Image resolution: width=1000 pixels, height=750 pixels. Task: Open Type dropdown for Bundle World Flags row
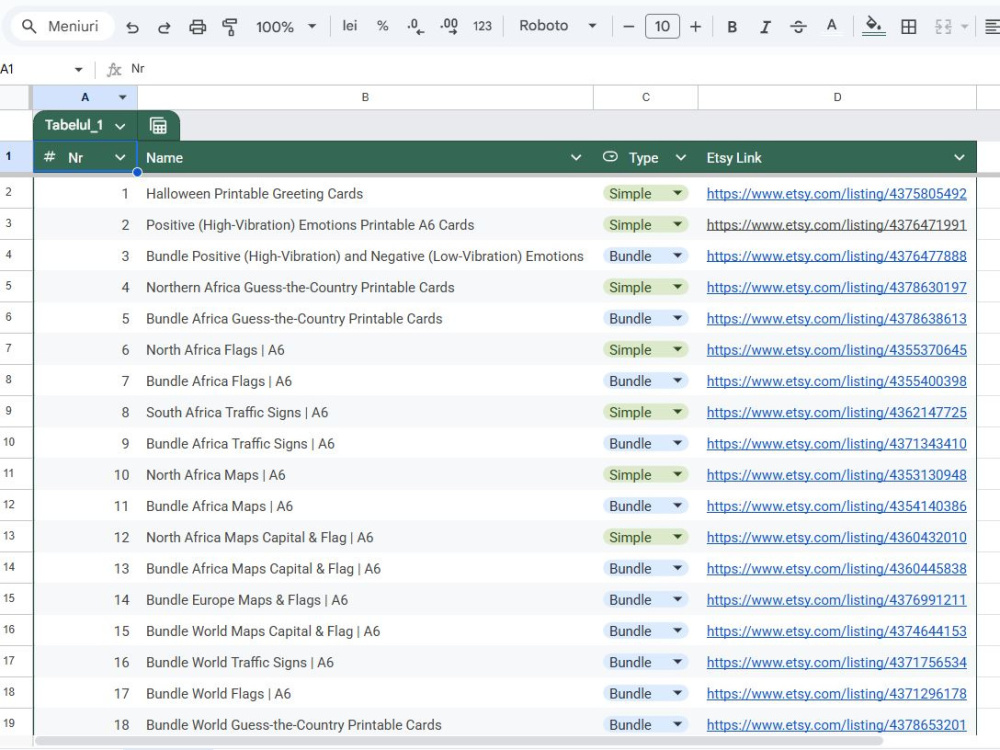(x=677, y=693)
